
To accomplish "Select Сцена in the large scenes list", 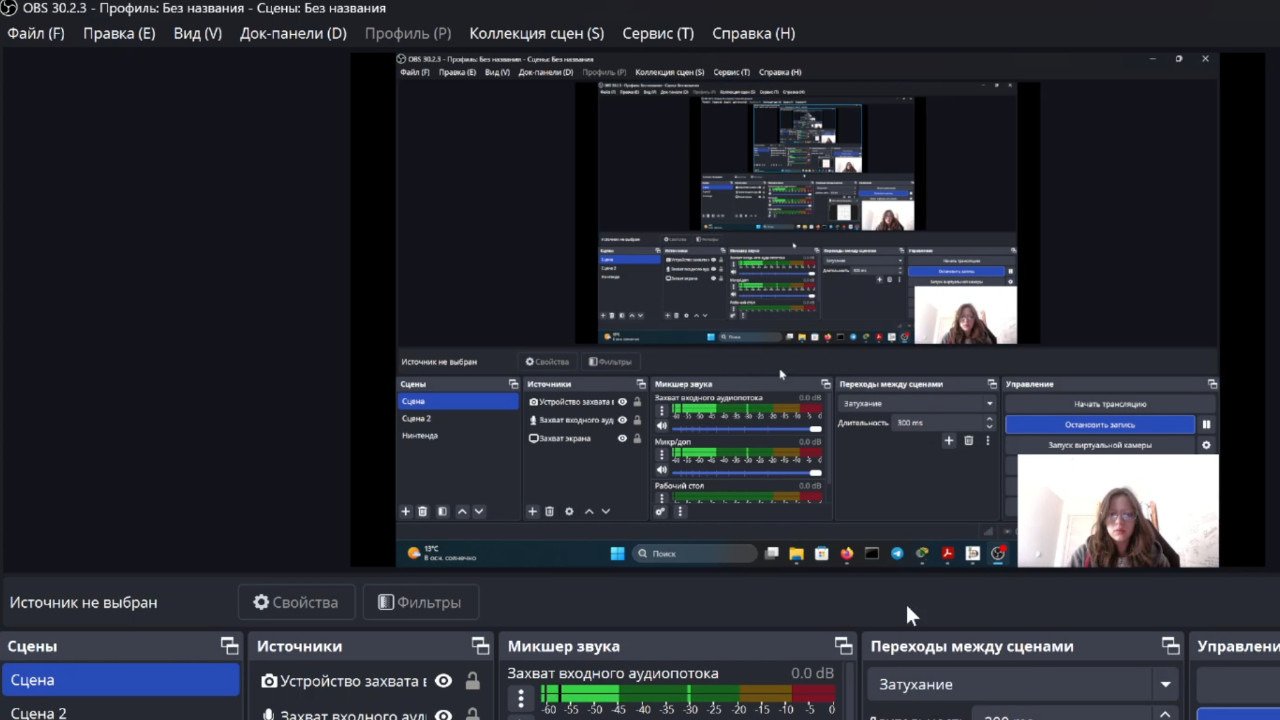I will click(121, 680).
